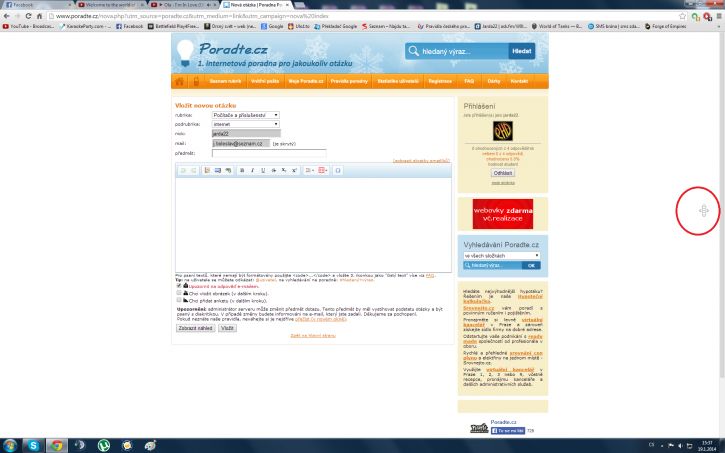The width and height of the screenshot is (725, 453).
Task: Click insert image icon in editor toolbar
Action: pos(218,171)
